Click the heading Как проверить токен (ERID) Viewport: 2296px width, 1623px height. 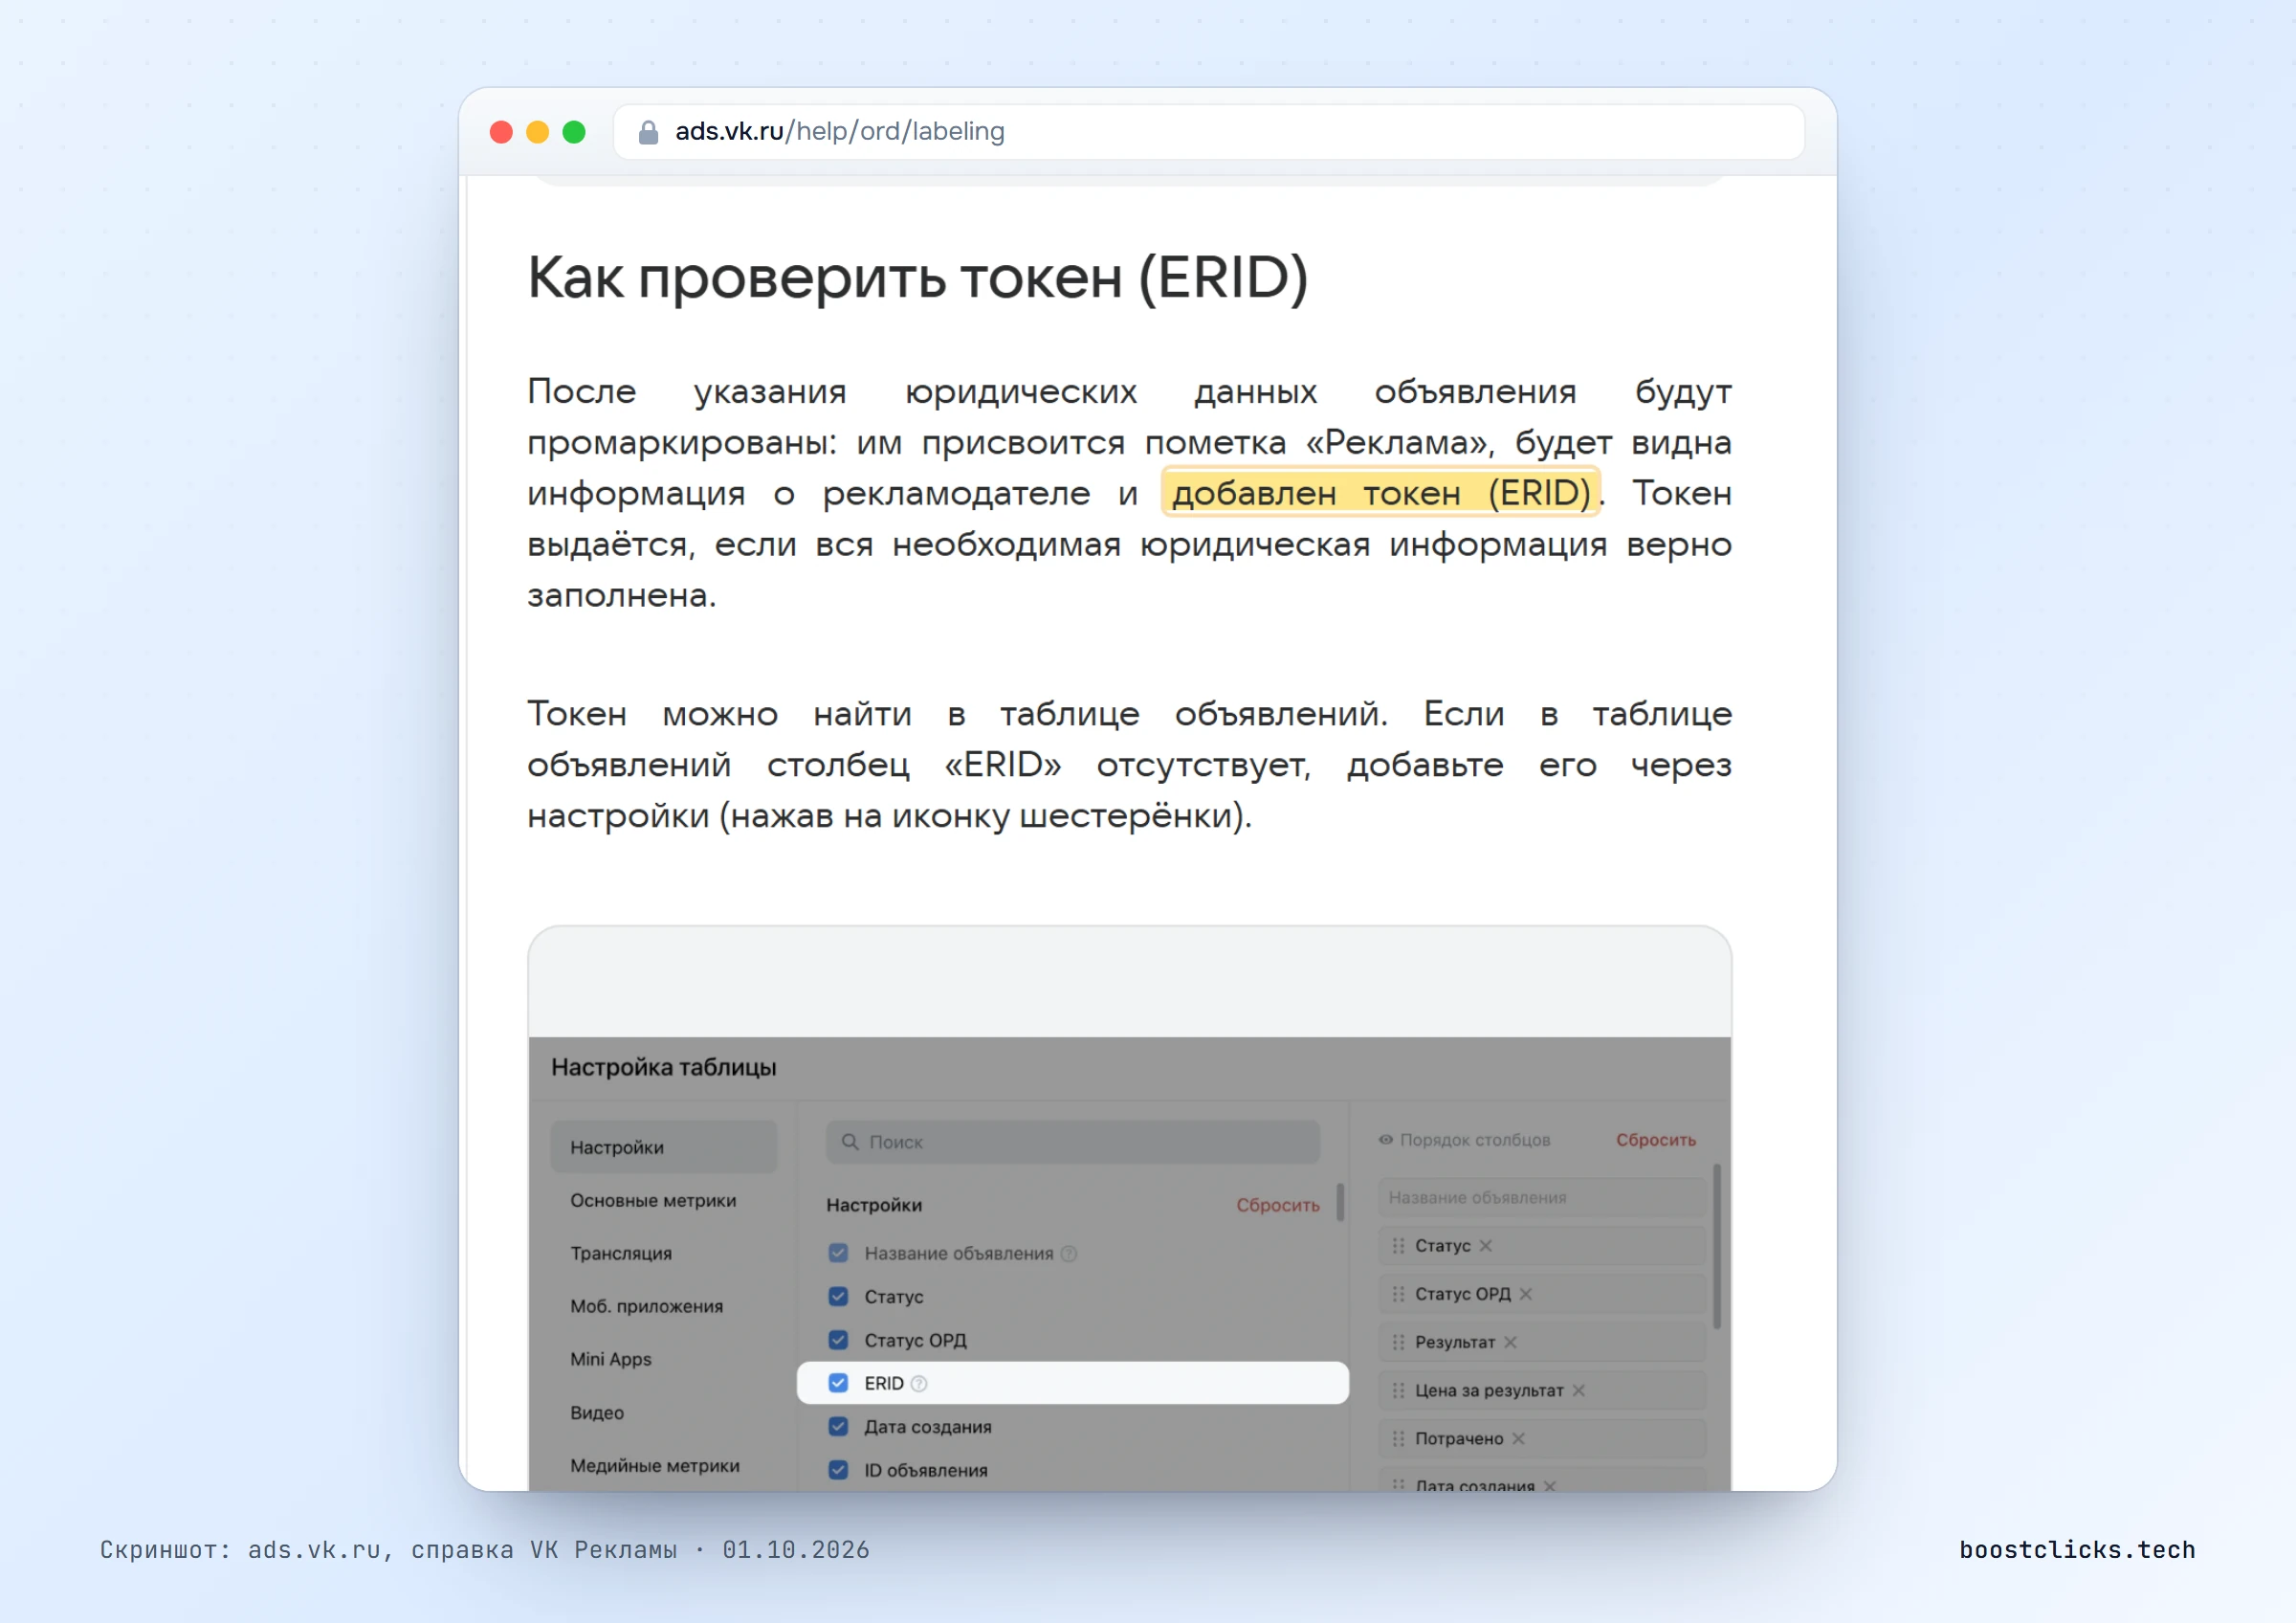pos(918,278)
